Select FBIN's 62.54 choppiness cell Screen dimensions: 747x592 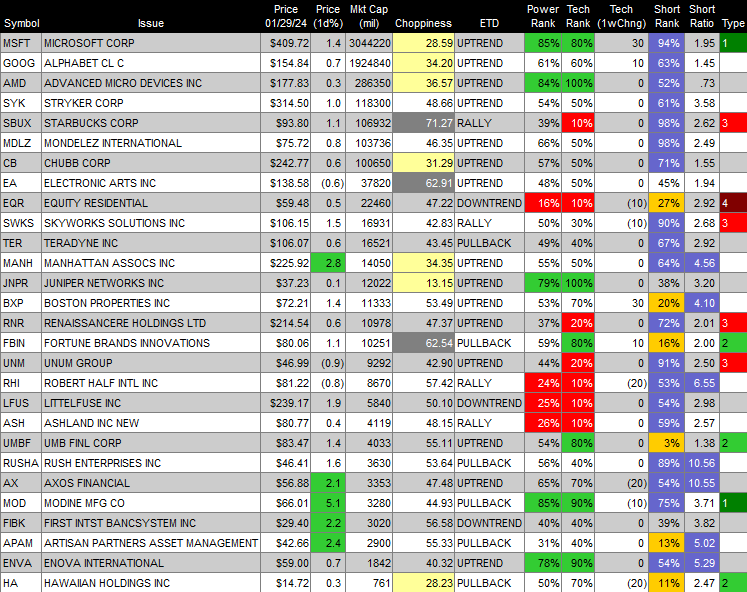[x=424, y=343]
